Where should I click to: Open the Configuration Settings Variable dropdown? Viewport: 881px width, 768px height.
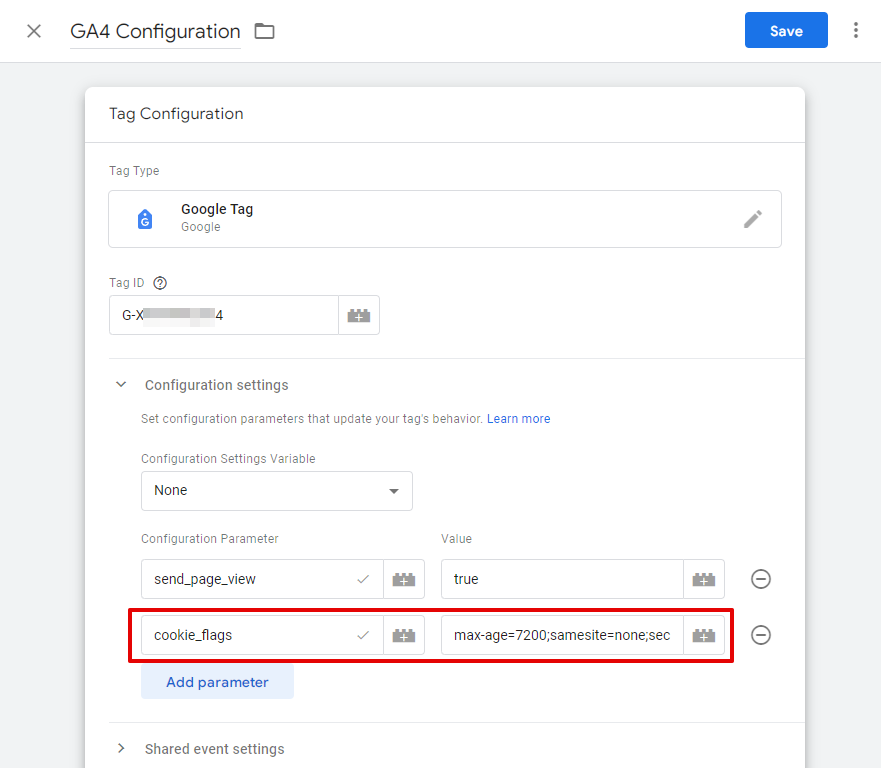(x=277, y=491)
